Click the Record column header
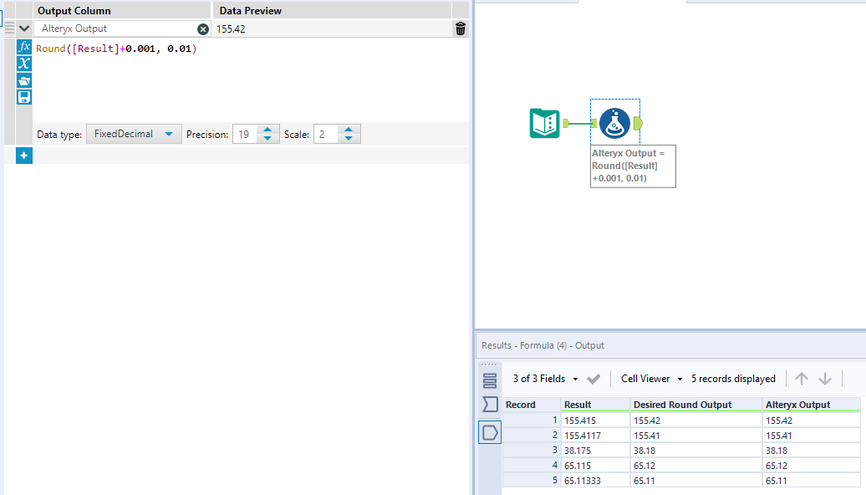This screenshot has width=866, height=495. (x=531, y=405)
